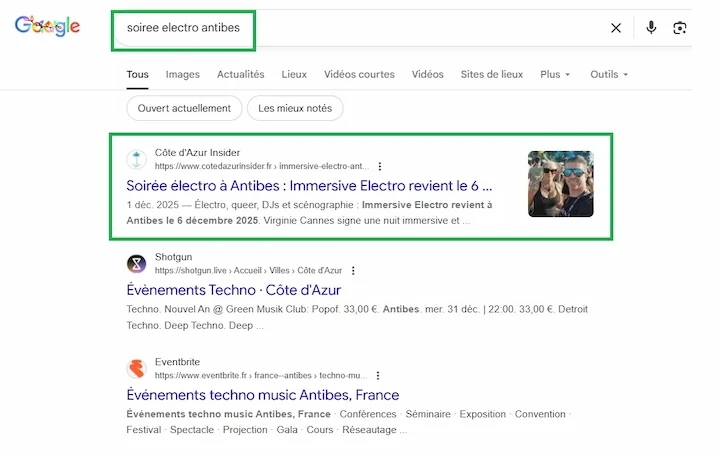
Task: Click the Eventbrite orange favicon
Action: tap(136, 368)
